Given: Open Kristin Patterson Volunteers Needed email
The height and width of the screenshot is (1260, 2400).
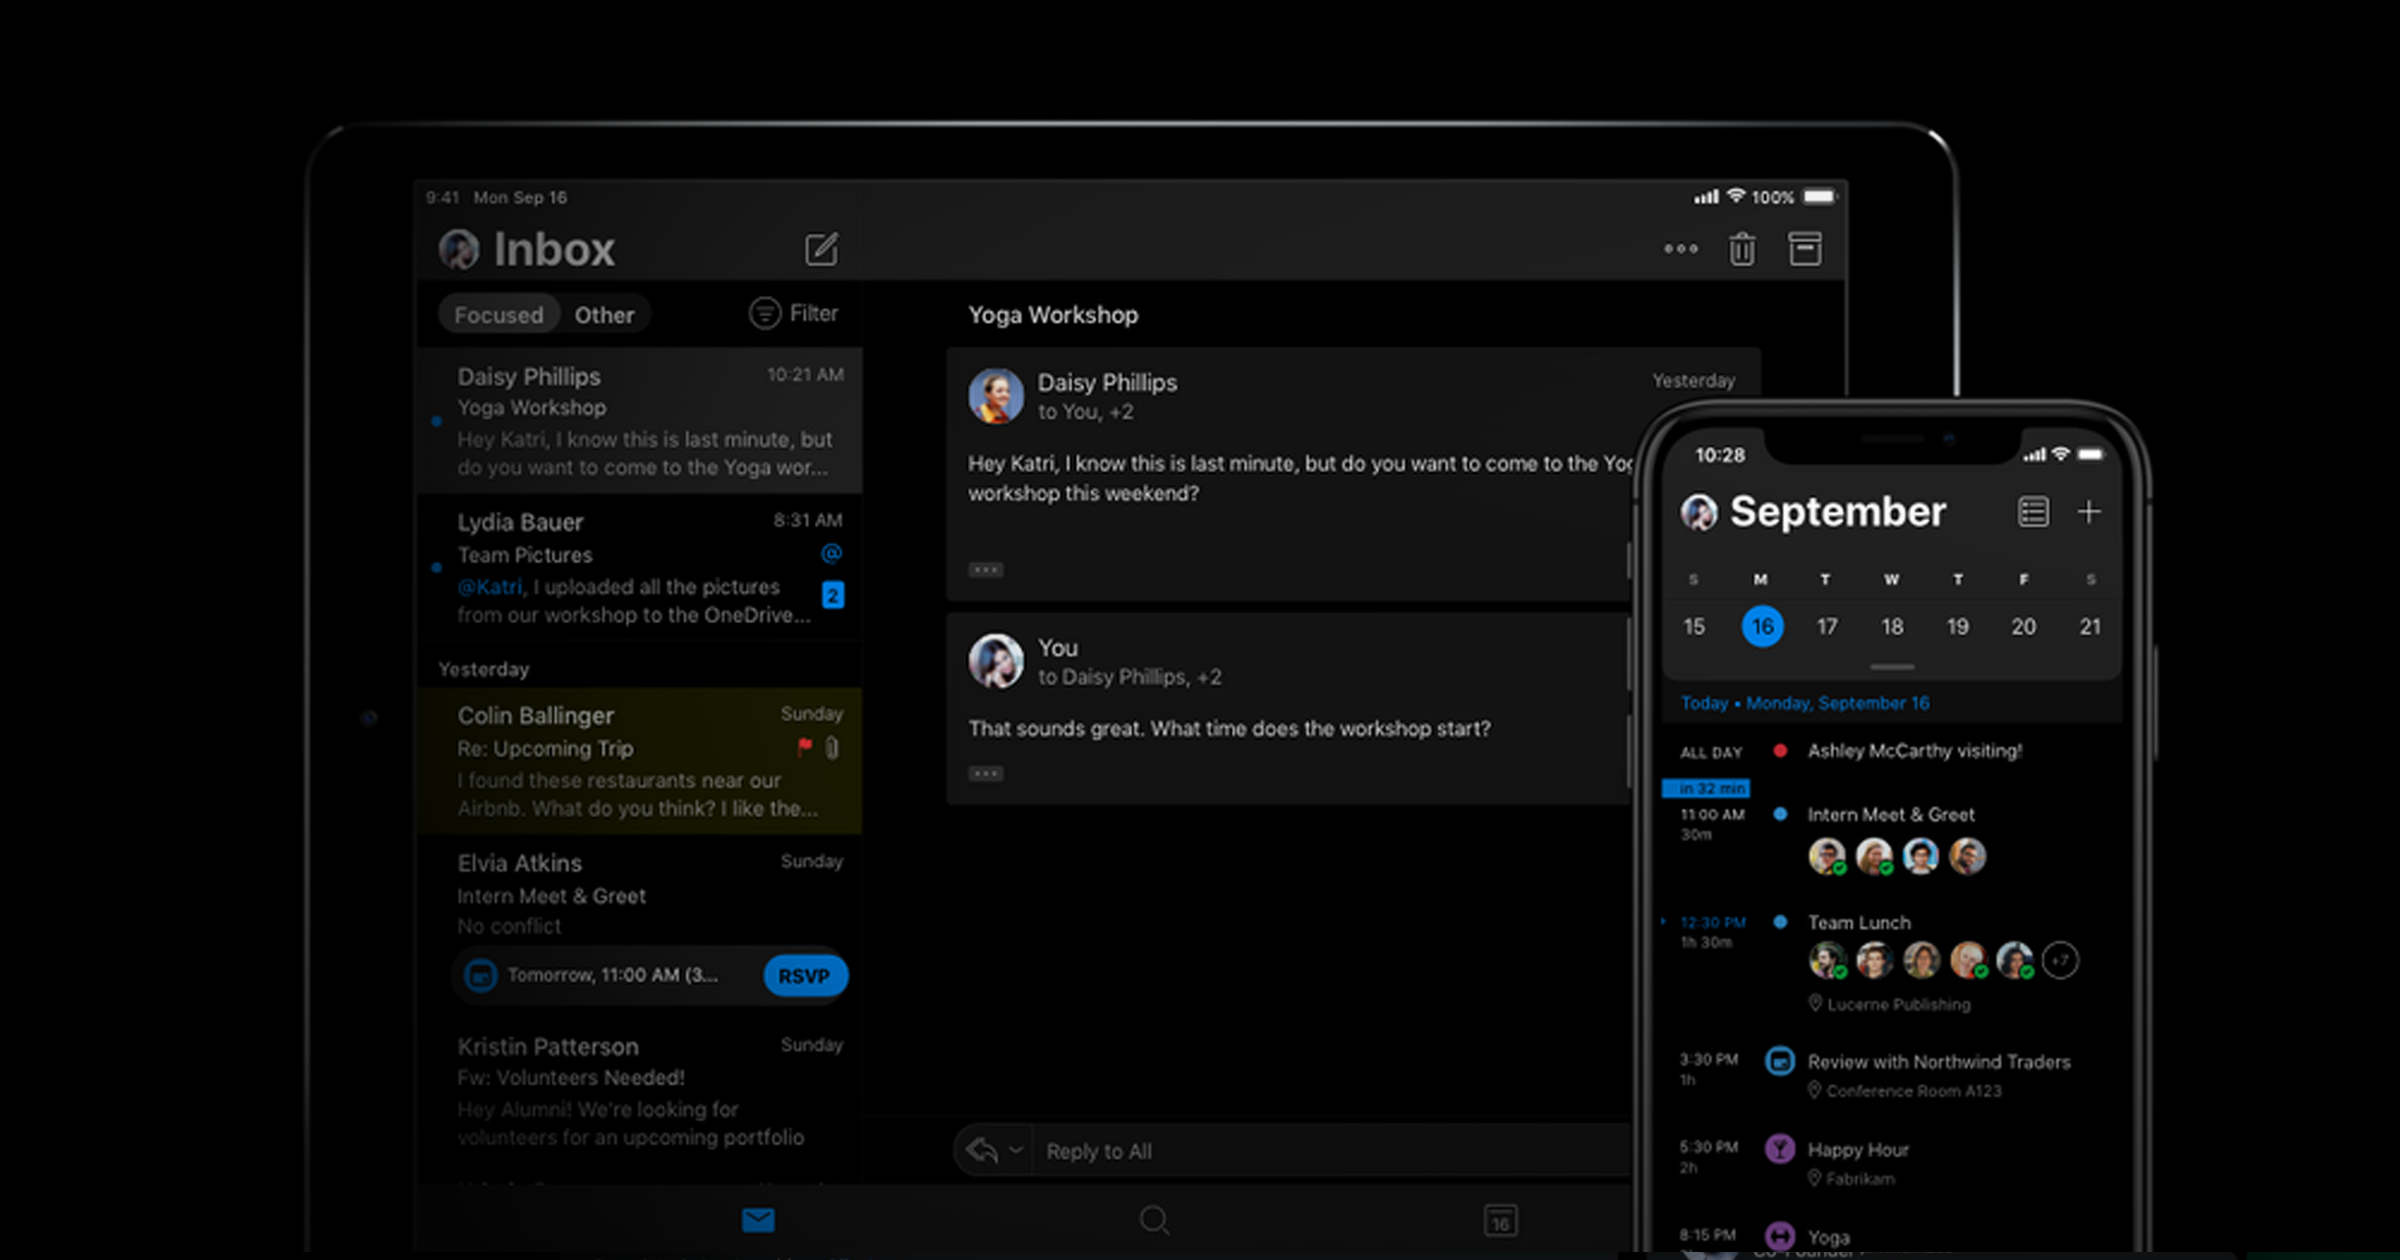Looking at the screenshot, I should (x=640, y=1092).
